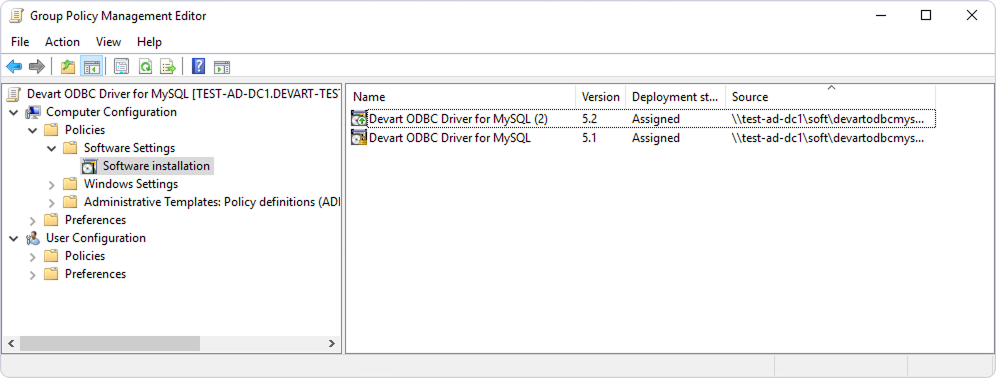Image resolution: width=996 pixels, height=378 pixels.
Task: Click the blue Help question mark icon
Action: click(198, 66)
